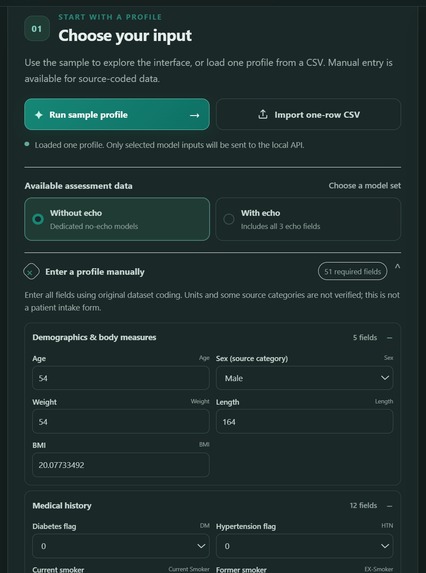The width and height of the screenshot is (426, 573).
Task: Select the With echo model set
Action: (308, 219)
